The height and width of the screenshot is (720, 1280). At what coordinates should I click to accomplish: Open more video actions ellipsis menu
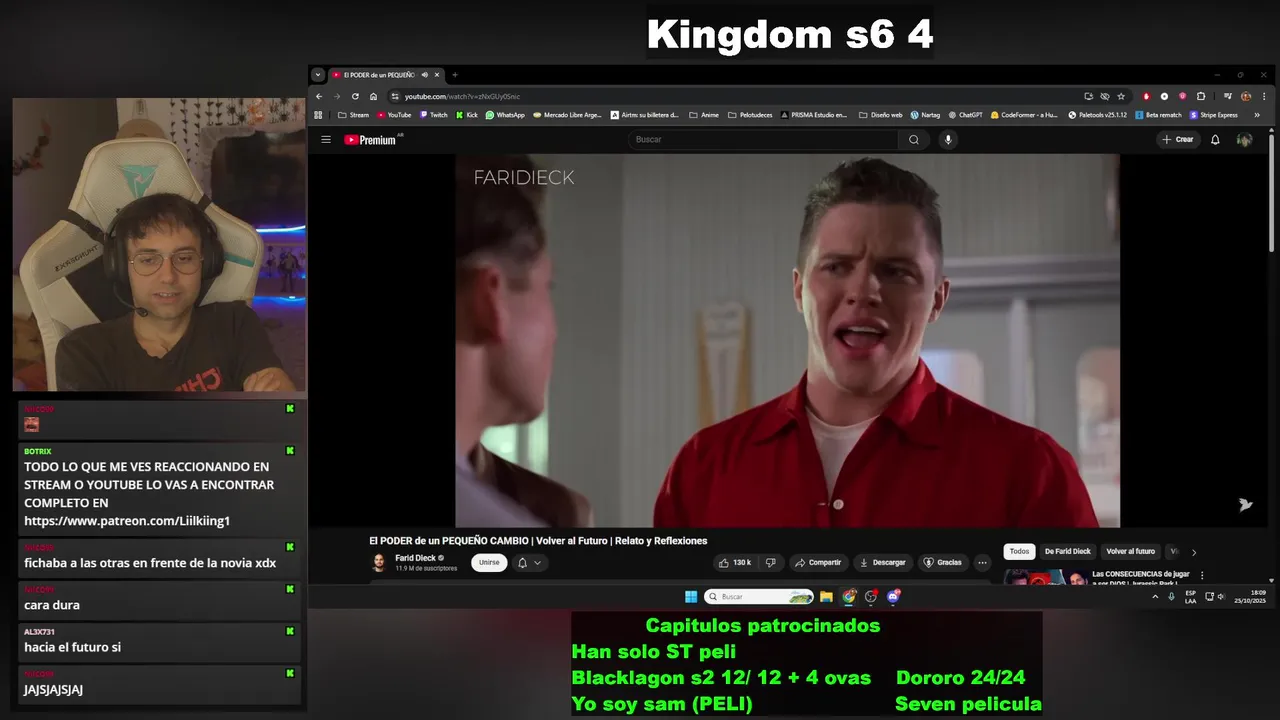click(982, 563)
